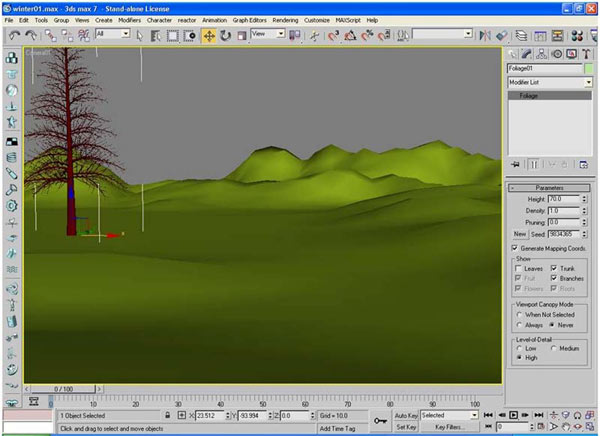Set Level-of-Detail to High
Viewport: 600px width, 436px height.
519,358
